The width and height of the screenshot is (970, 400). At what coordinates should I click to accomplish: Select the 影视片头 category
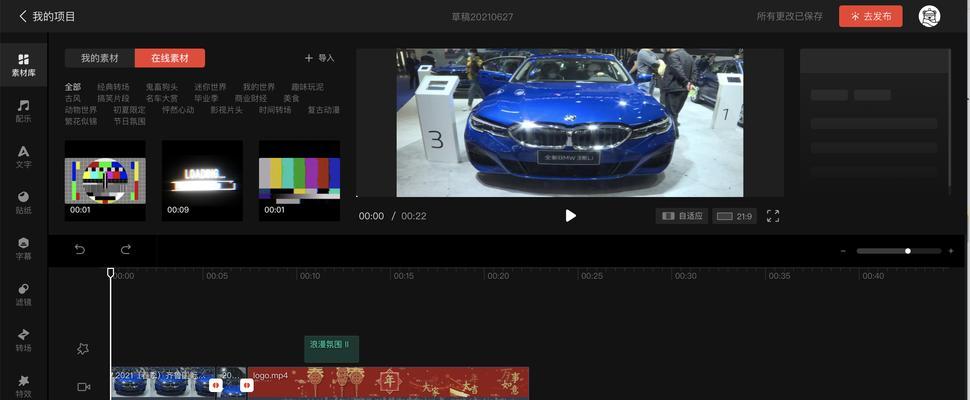click(x=226, y=110)
